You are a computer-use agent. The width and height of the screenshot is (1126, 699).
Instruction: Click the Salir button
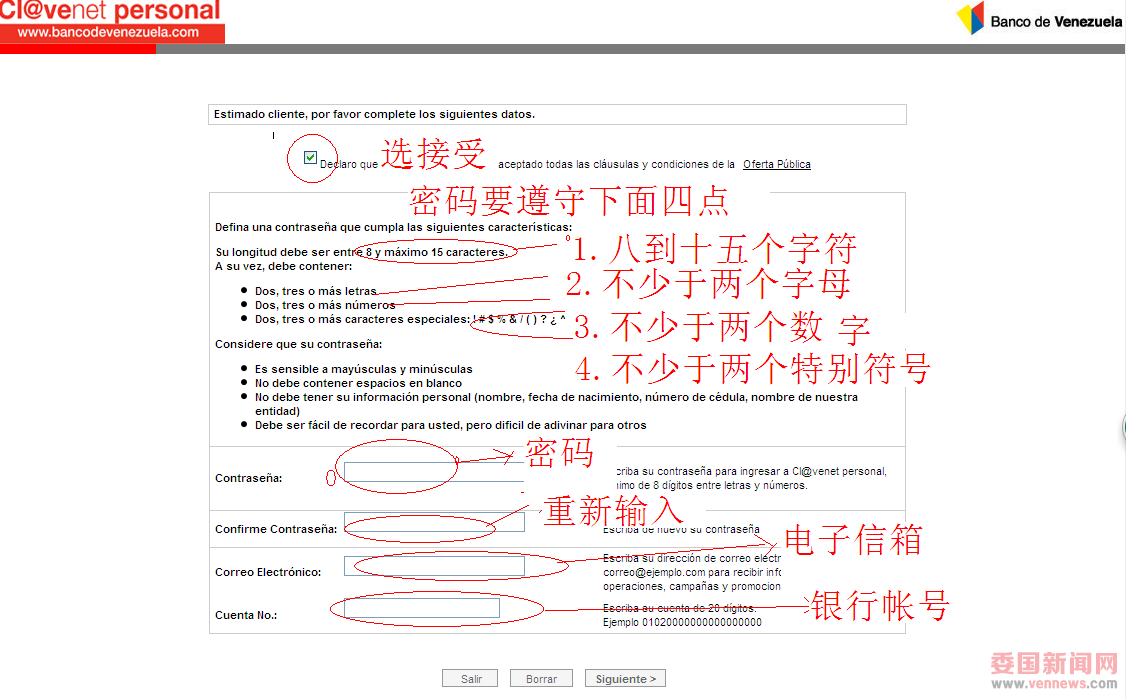click(x=470, y=679)
